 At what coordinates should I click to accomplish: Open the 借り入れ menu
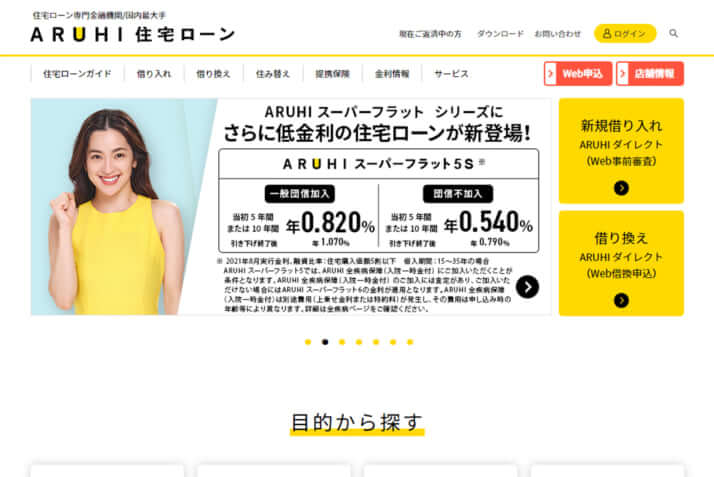click(x=154, y=74)
